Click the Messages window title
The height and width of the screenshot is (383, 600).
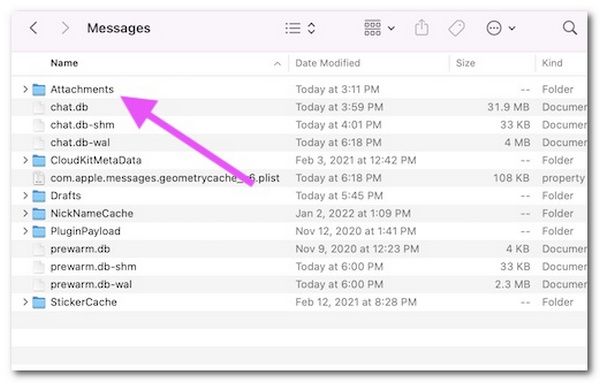click(119, 28)
